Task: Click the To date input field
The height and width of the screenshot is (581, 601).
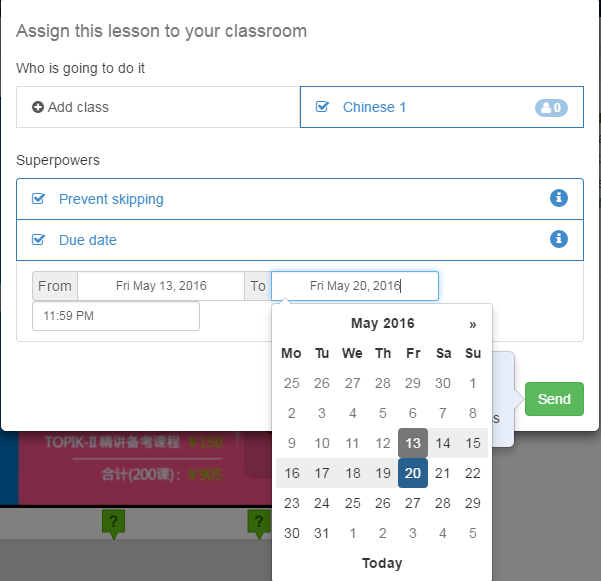Action: pos(355,286)
